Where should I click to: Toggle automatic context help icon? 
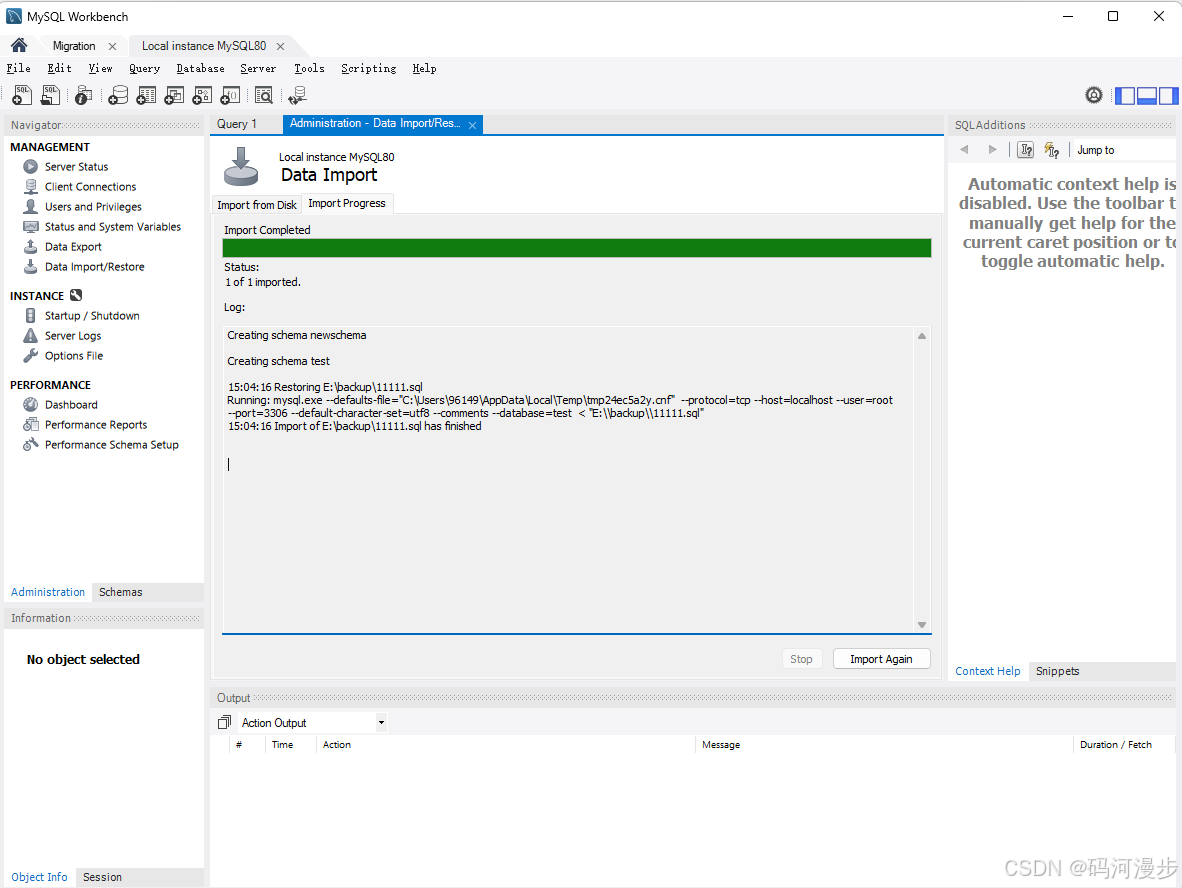pyautogui.click(x=1052, y=150)
